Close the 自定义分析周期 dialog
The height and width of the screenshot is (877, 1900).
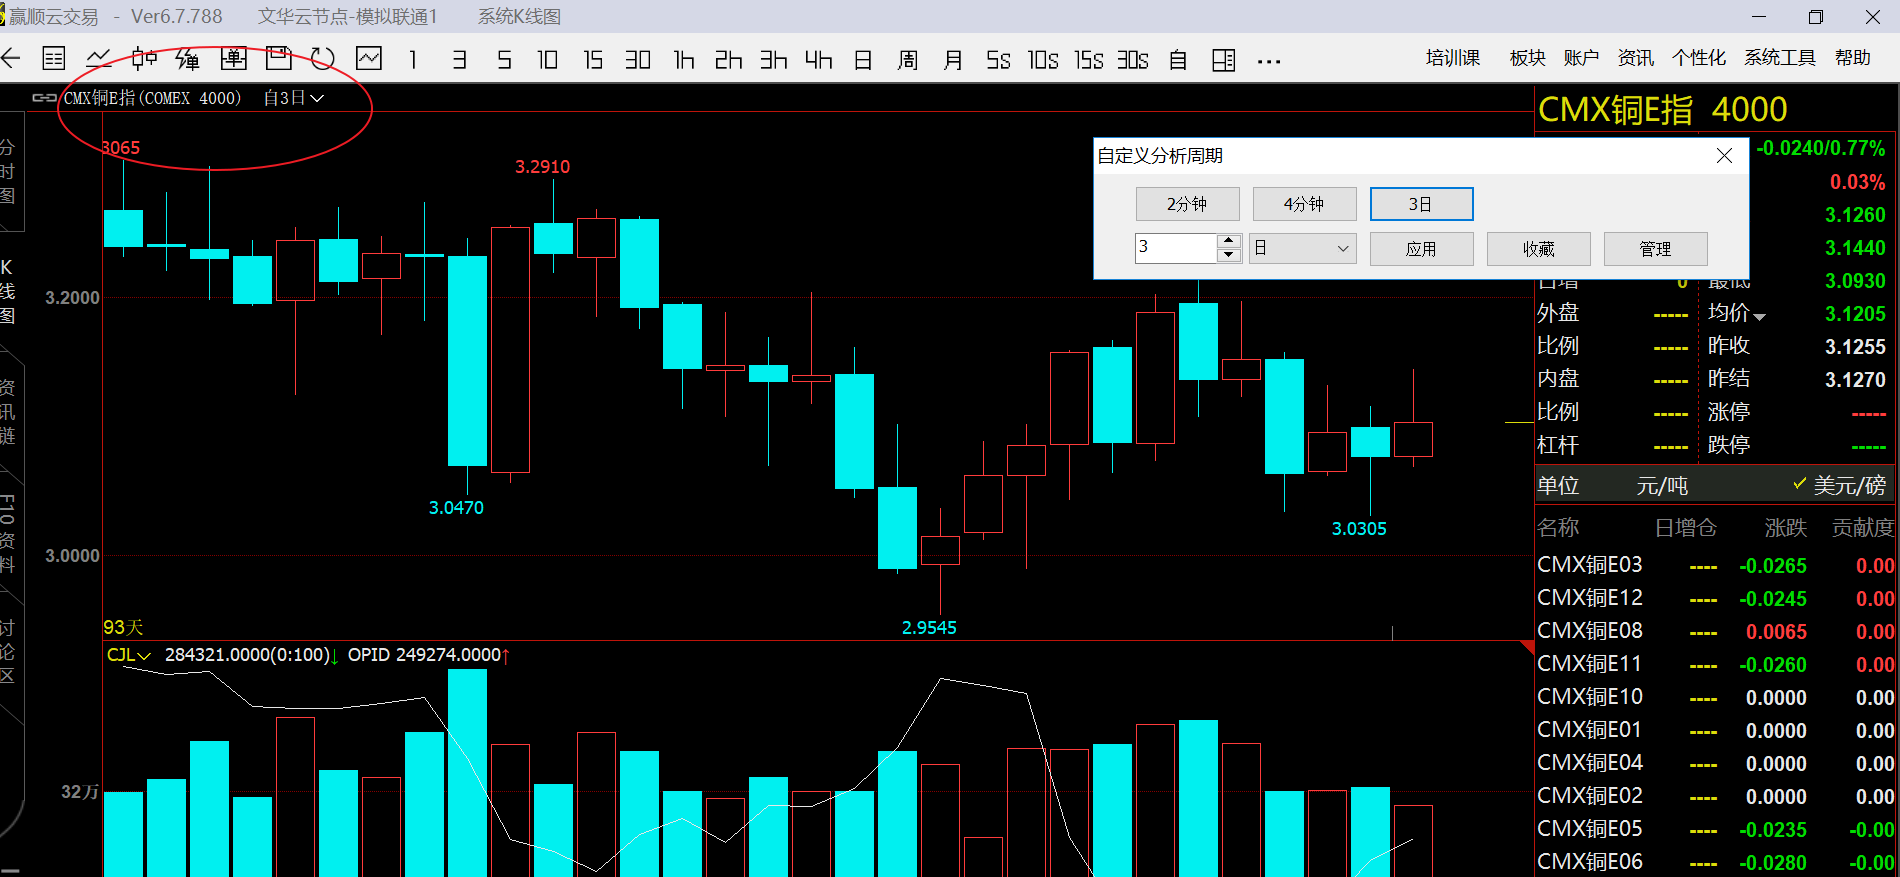[1724, 156]
